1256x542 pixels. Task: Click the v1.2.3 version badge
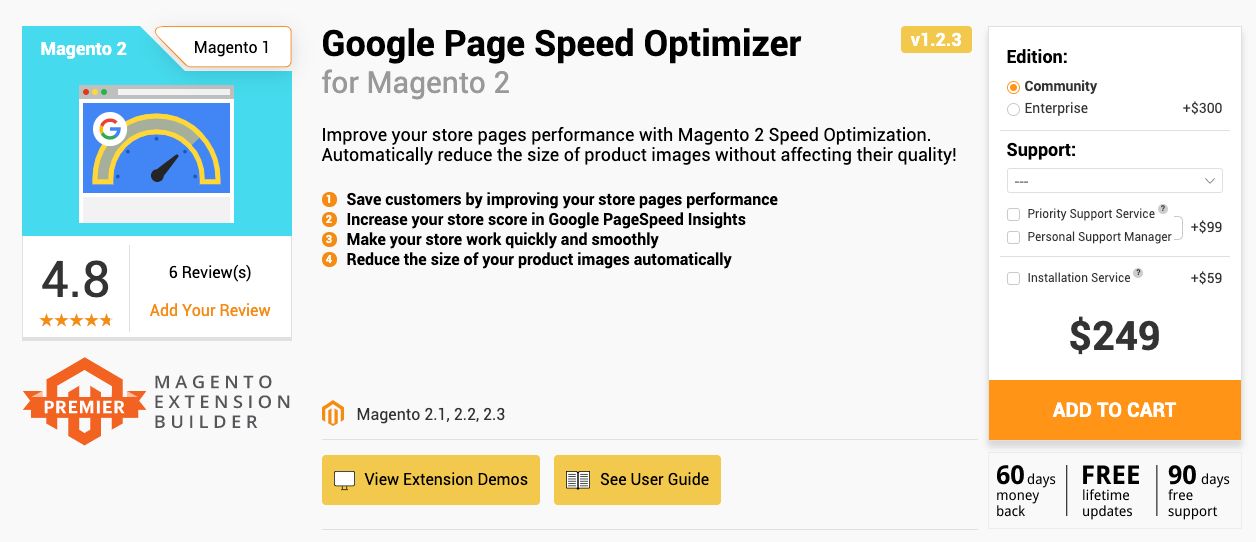(x=936, y=40)
